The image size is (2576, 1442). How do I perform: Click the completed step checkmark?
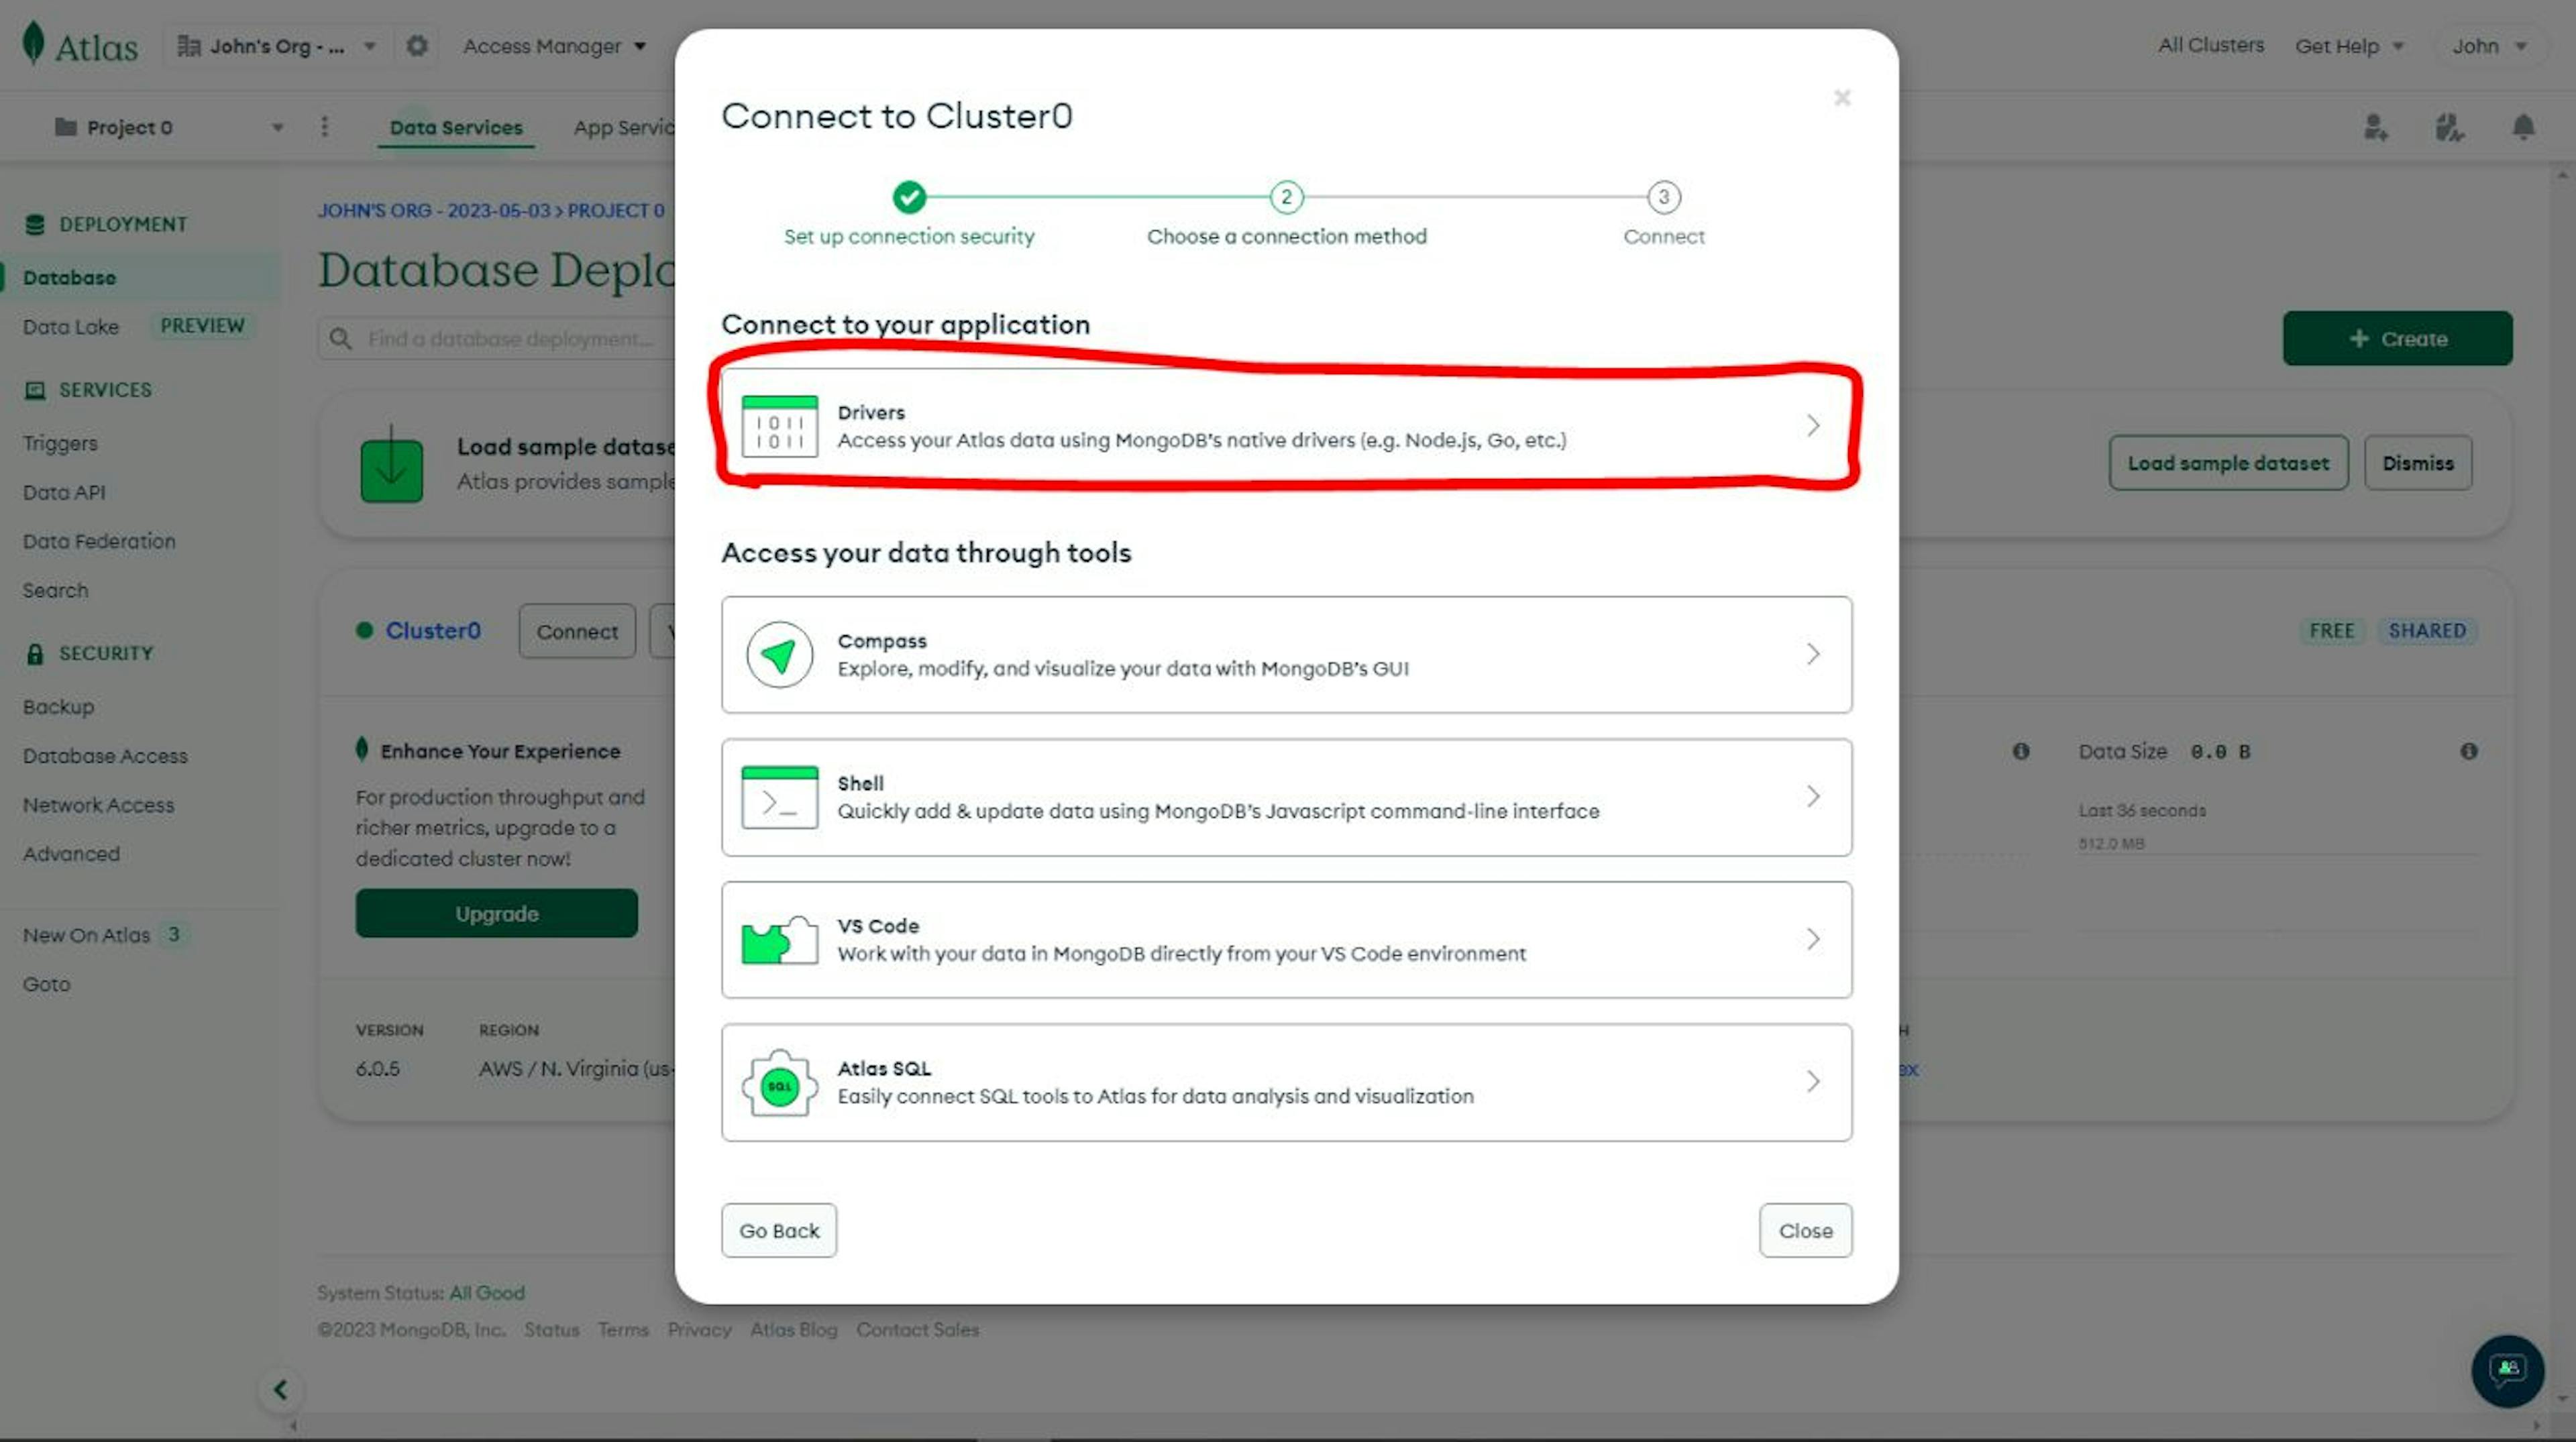(x=909, y=197)
